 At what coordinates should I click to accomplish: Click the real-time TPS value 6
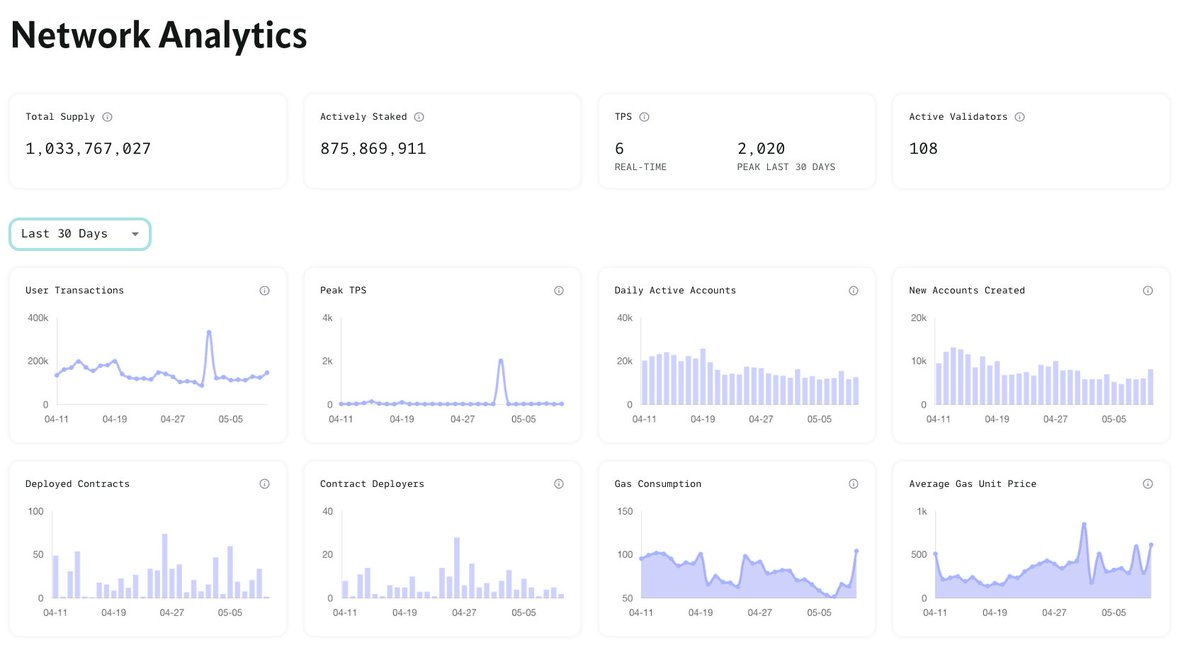619,149
